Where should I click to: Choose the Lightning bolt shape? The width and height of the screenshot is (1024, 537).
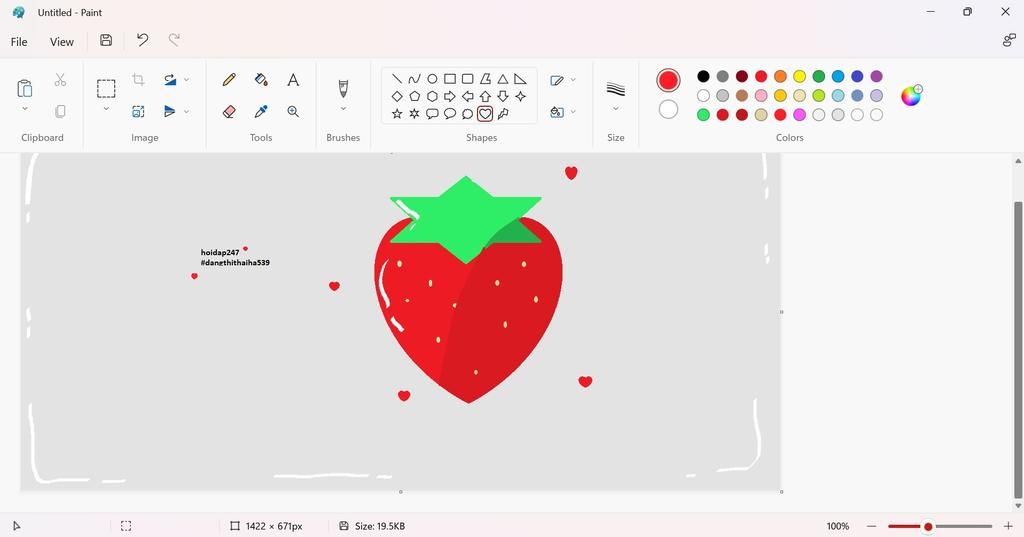[x=503, y=114]
